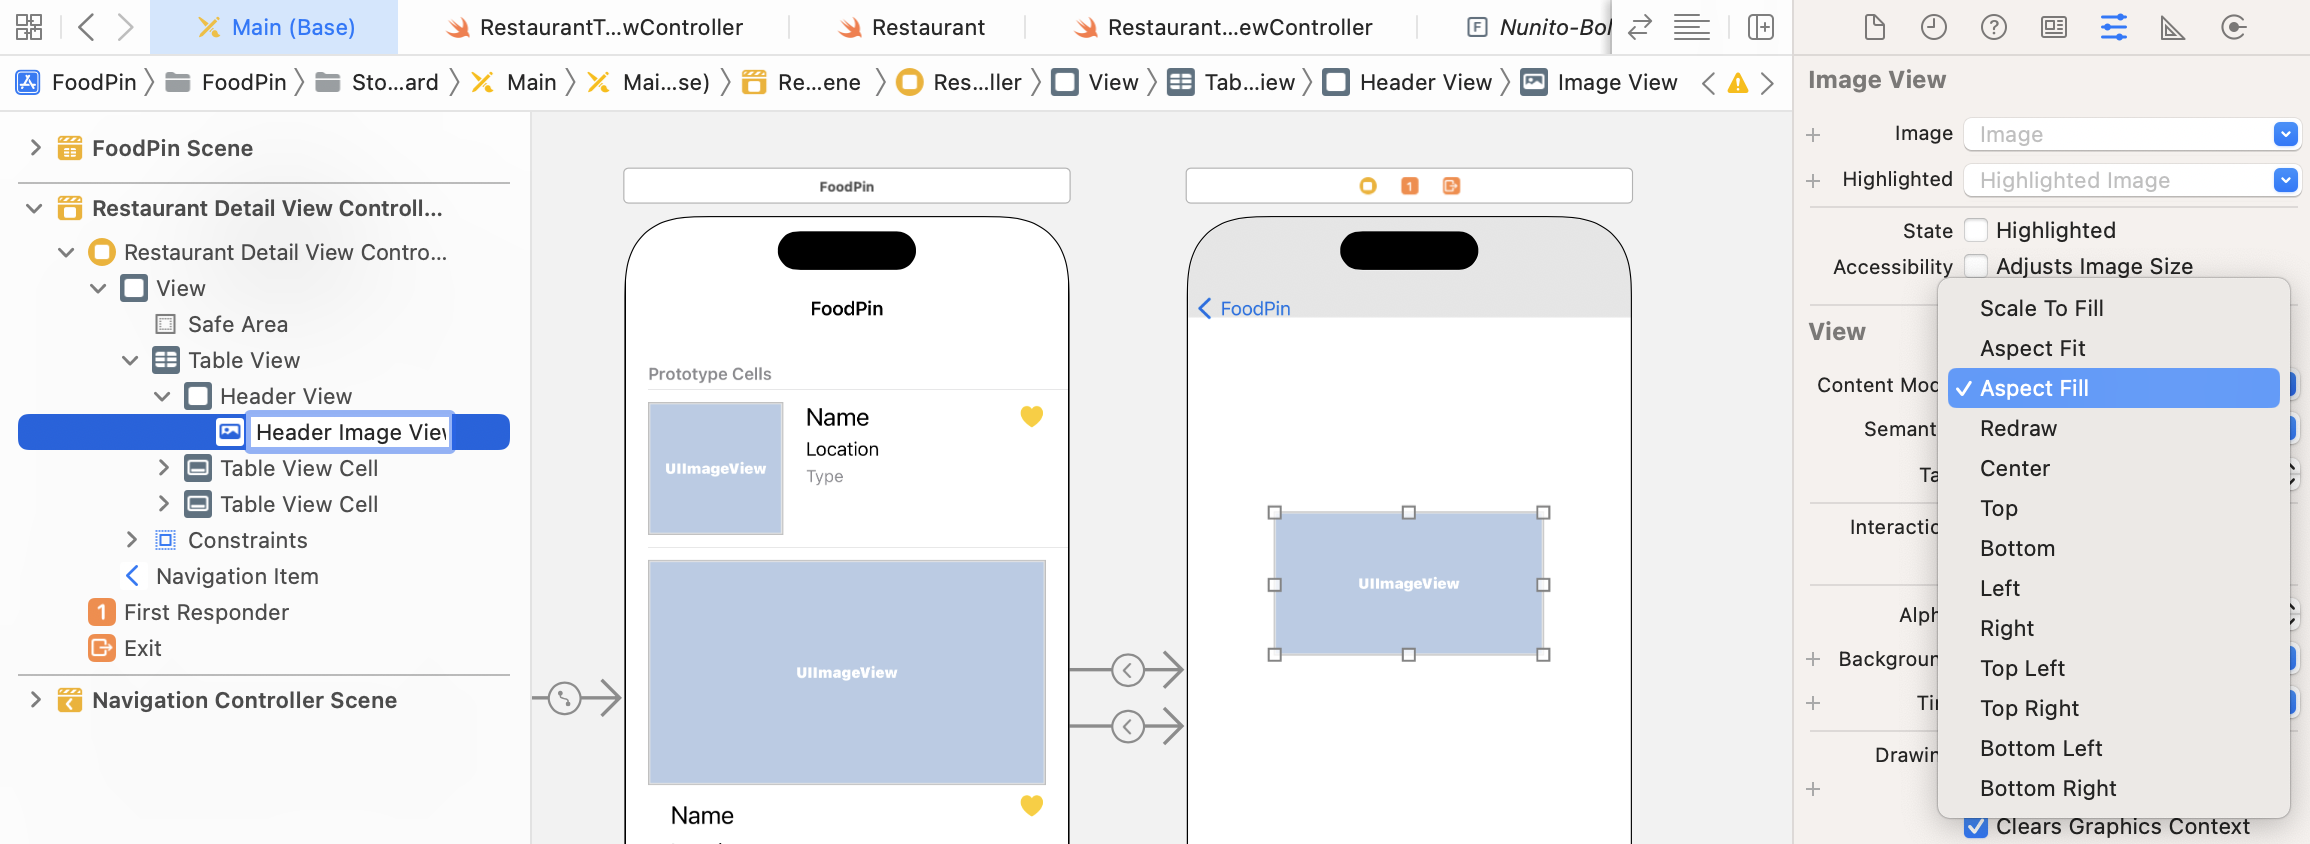The height and width of the screenshot is (844, 2310).
Task: Collapse the View node
Action: [98, 288]
